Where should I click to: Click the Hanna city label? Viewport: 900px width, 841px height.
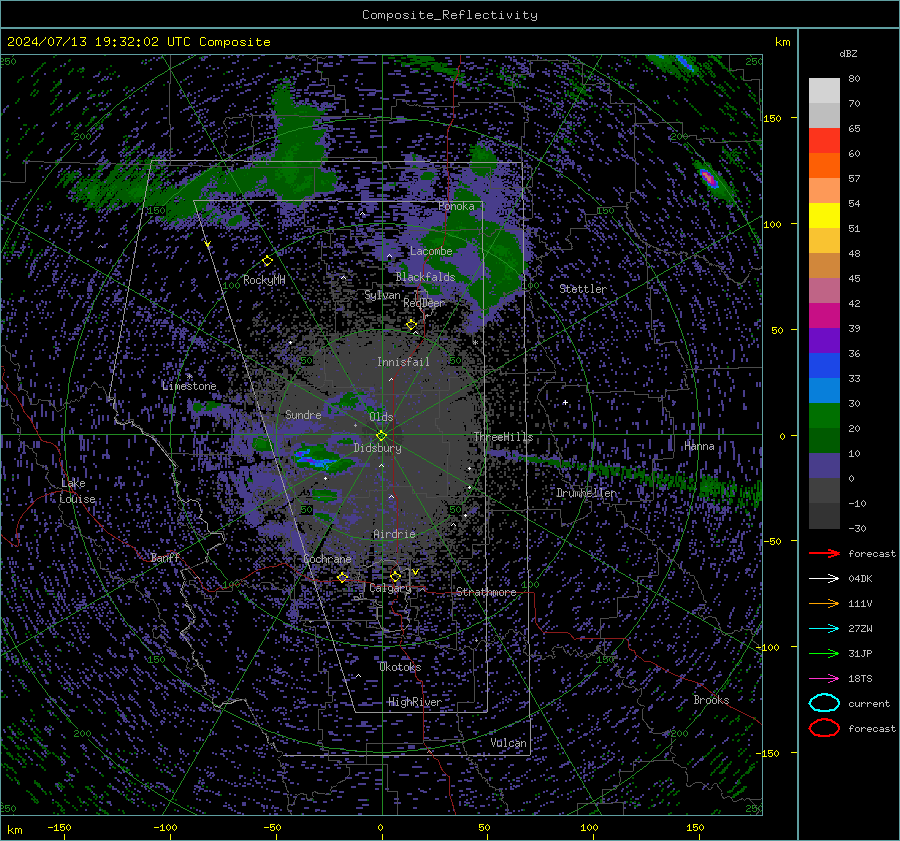click(x=699, y=446)
